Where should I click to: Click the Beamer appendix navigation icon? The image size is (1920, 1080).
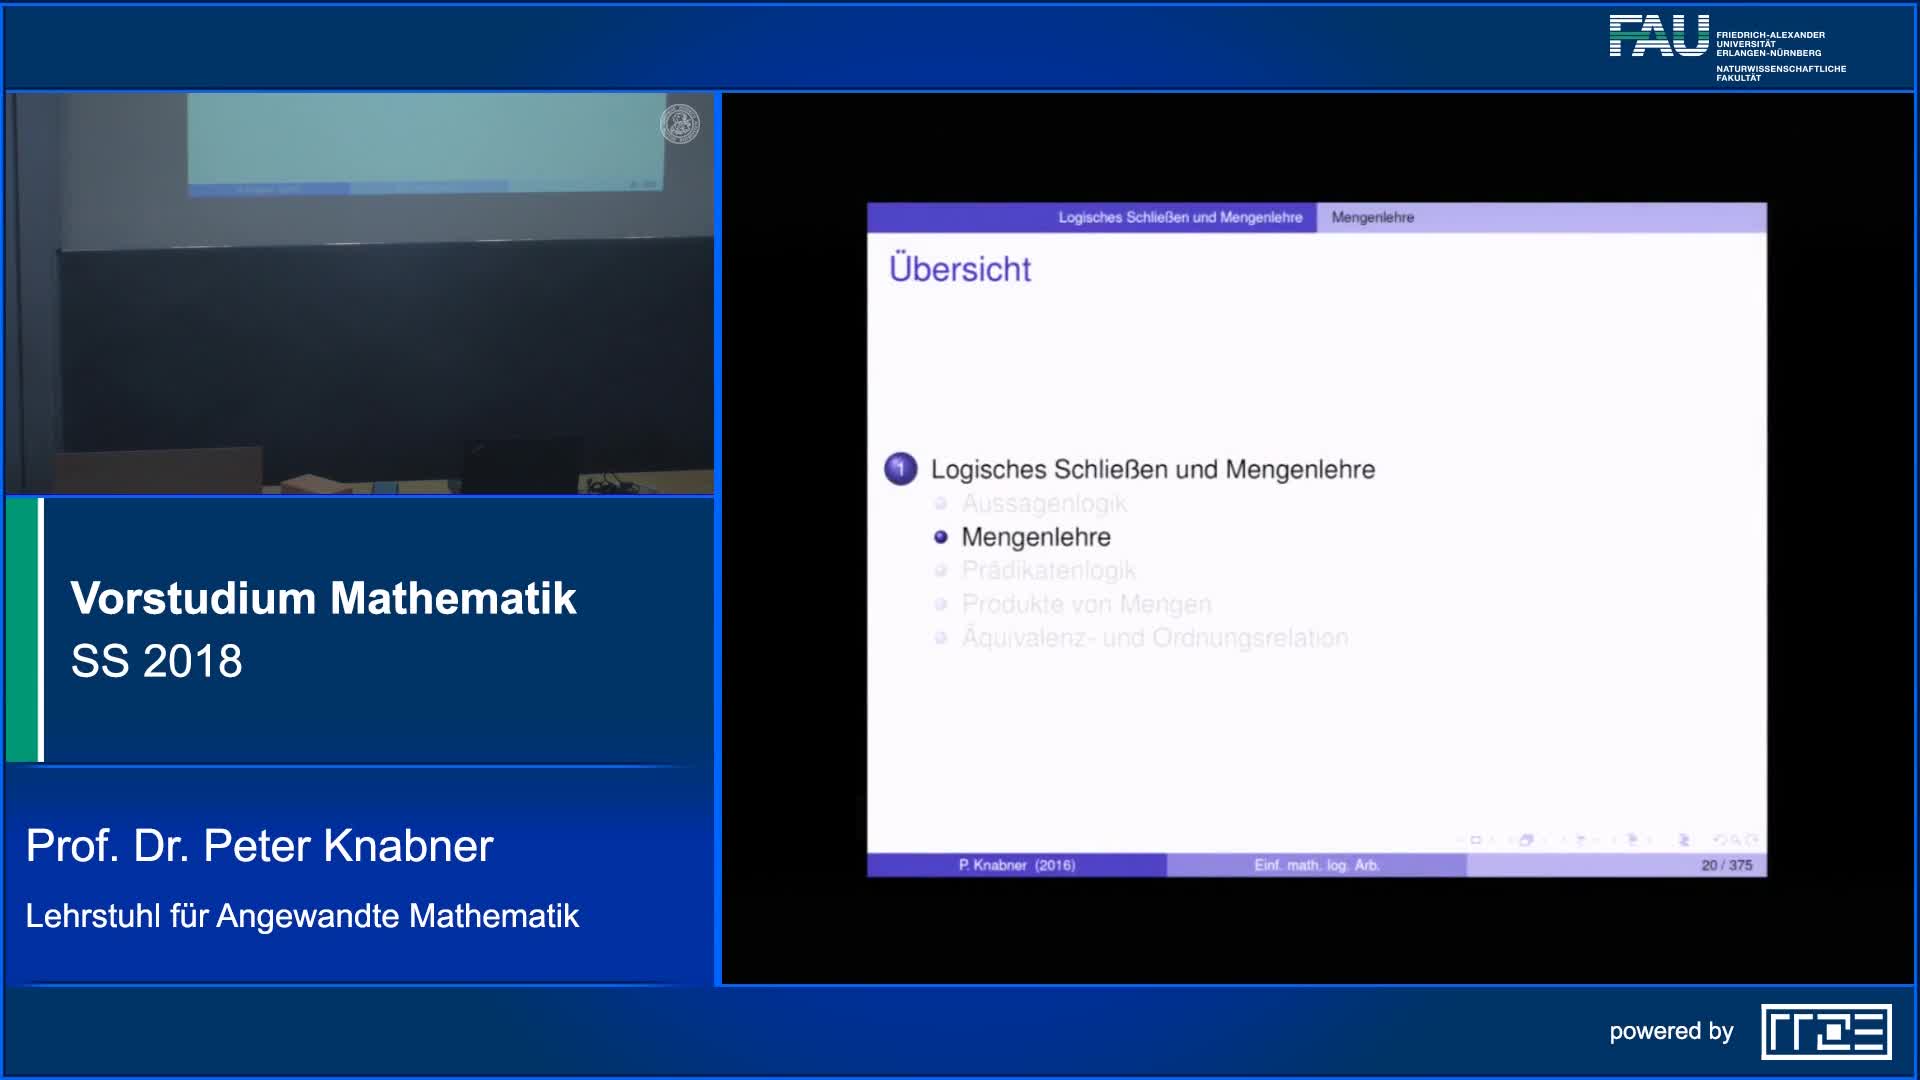click(x=1684, y=841)
